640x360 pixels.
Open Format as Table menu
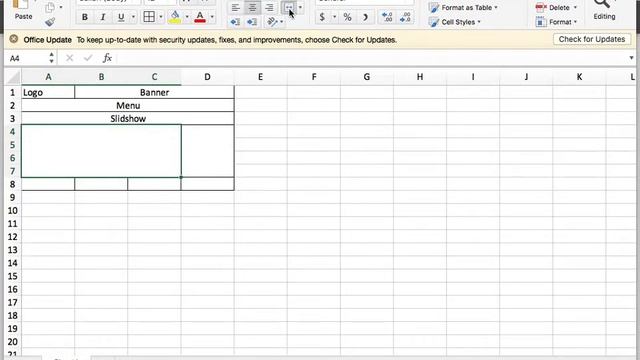(x=464, y=7)
